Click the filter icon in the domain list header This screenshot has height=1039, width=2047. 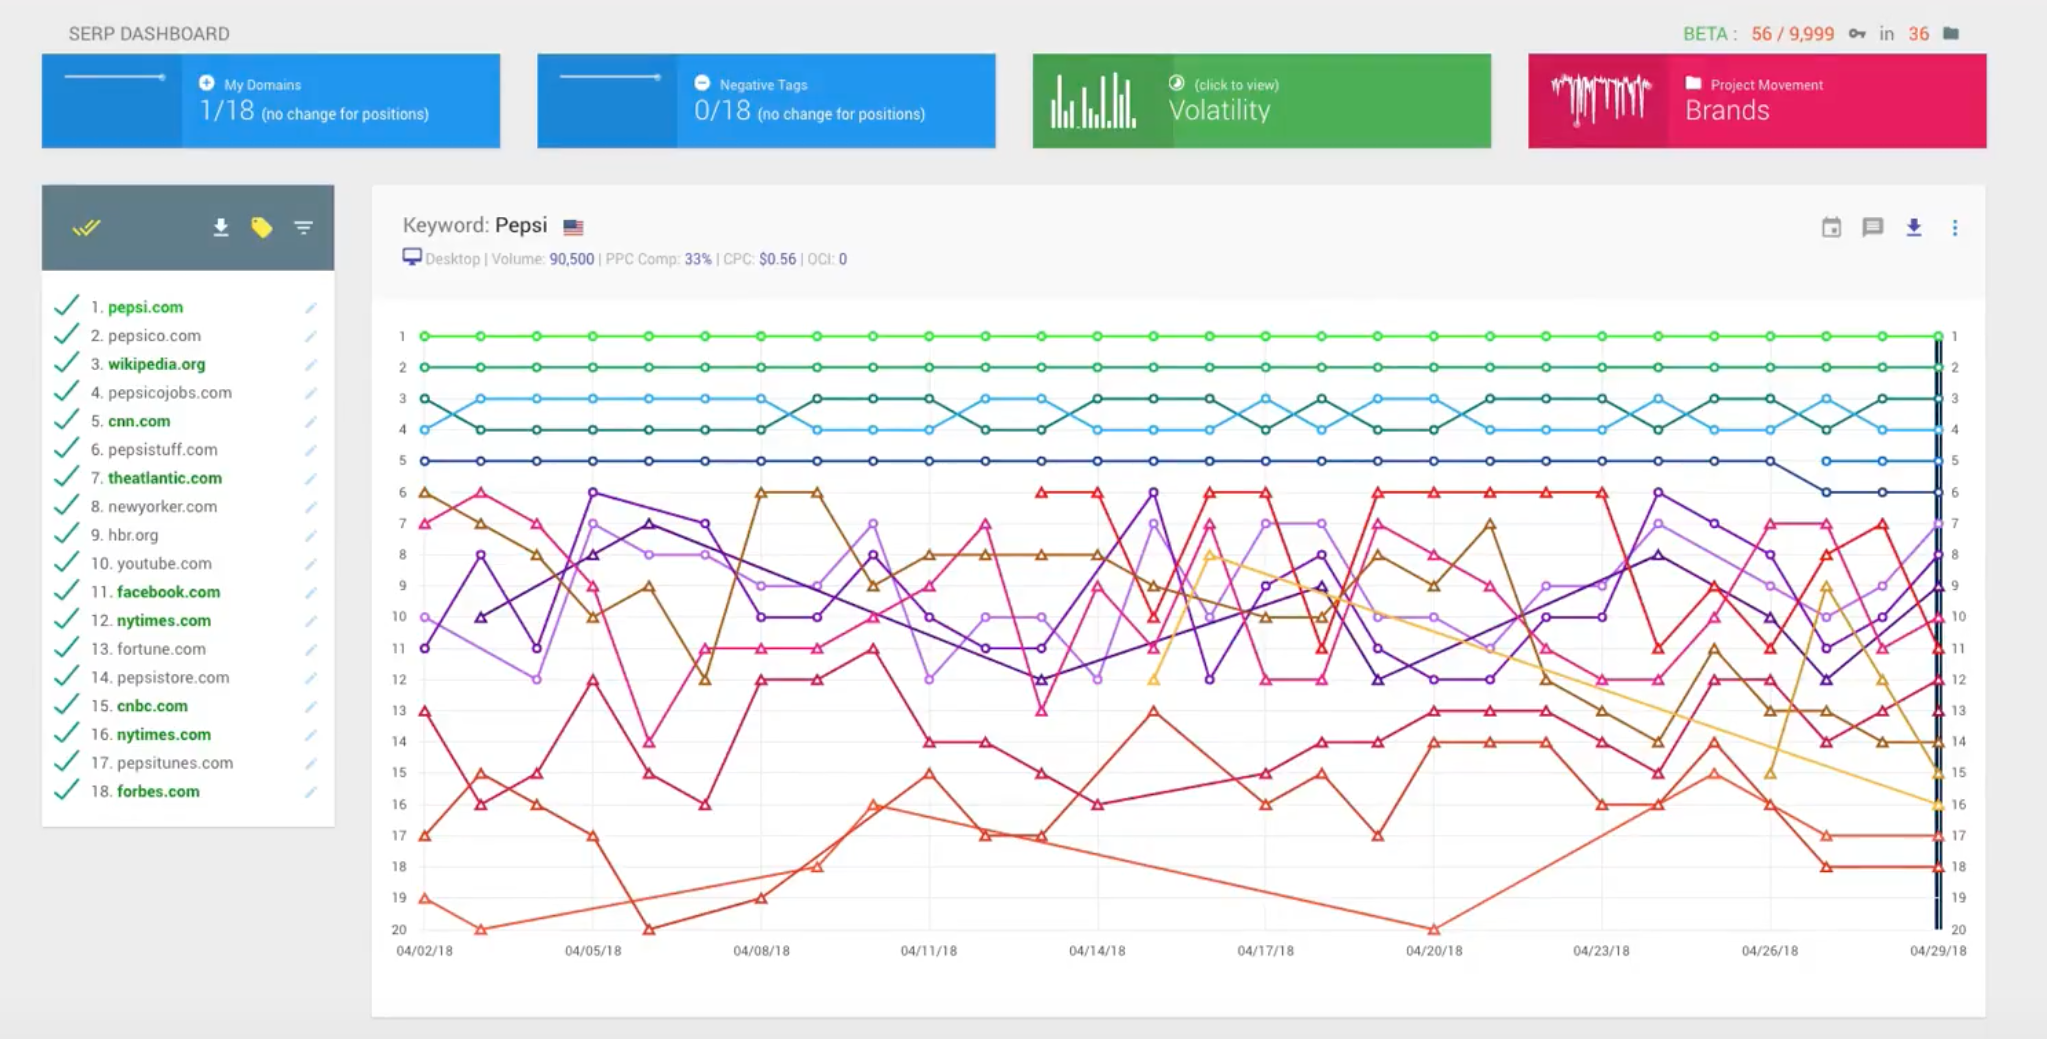[x=303, y=227]
